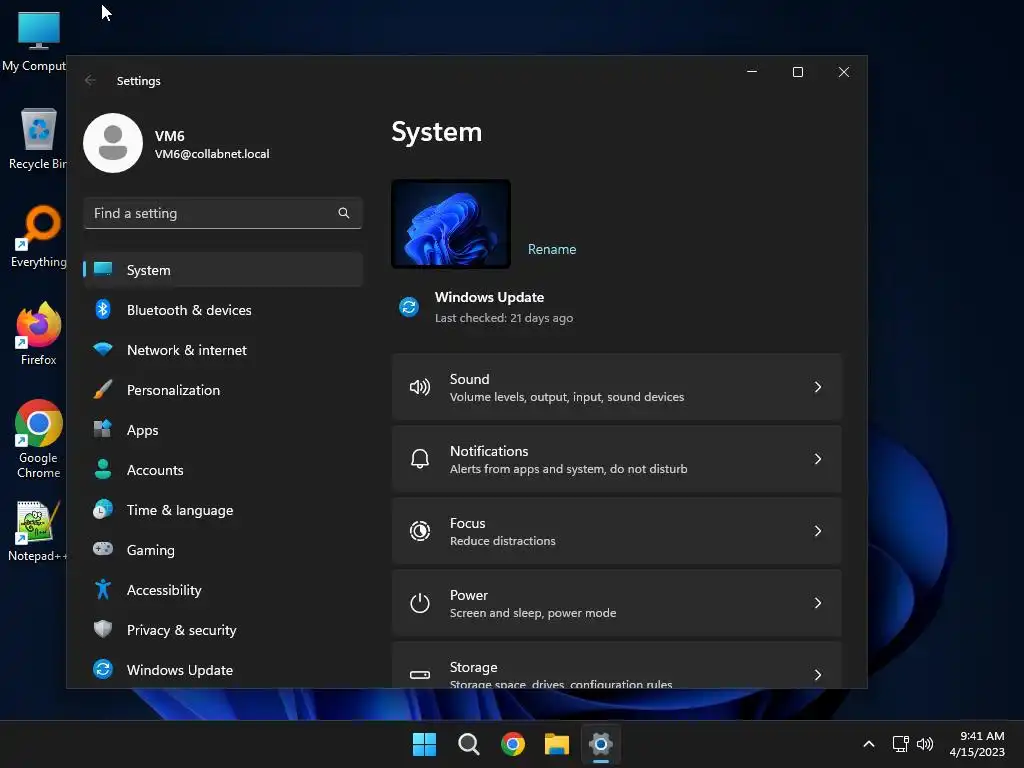Click the Windows Update sidebar sync icon
This screenshot has width=1024, height=768.
pyautogui.click(x=103, y=669)
